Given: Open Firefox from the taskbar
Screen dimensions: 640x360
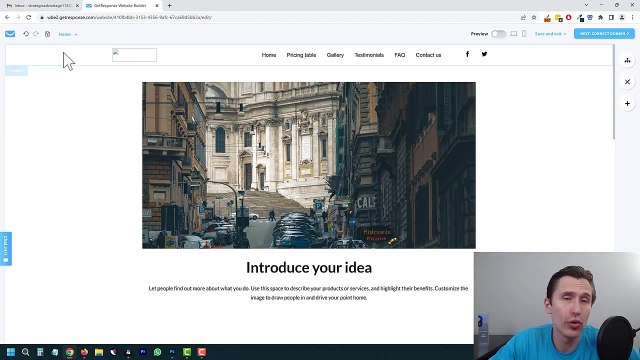Looking at the screenshot, I should click(84, 352).
